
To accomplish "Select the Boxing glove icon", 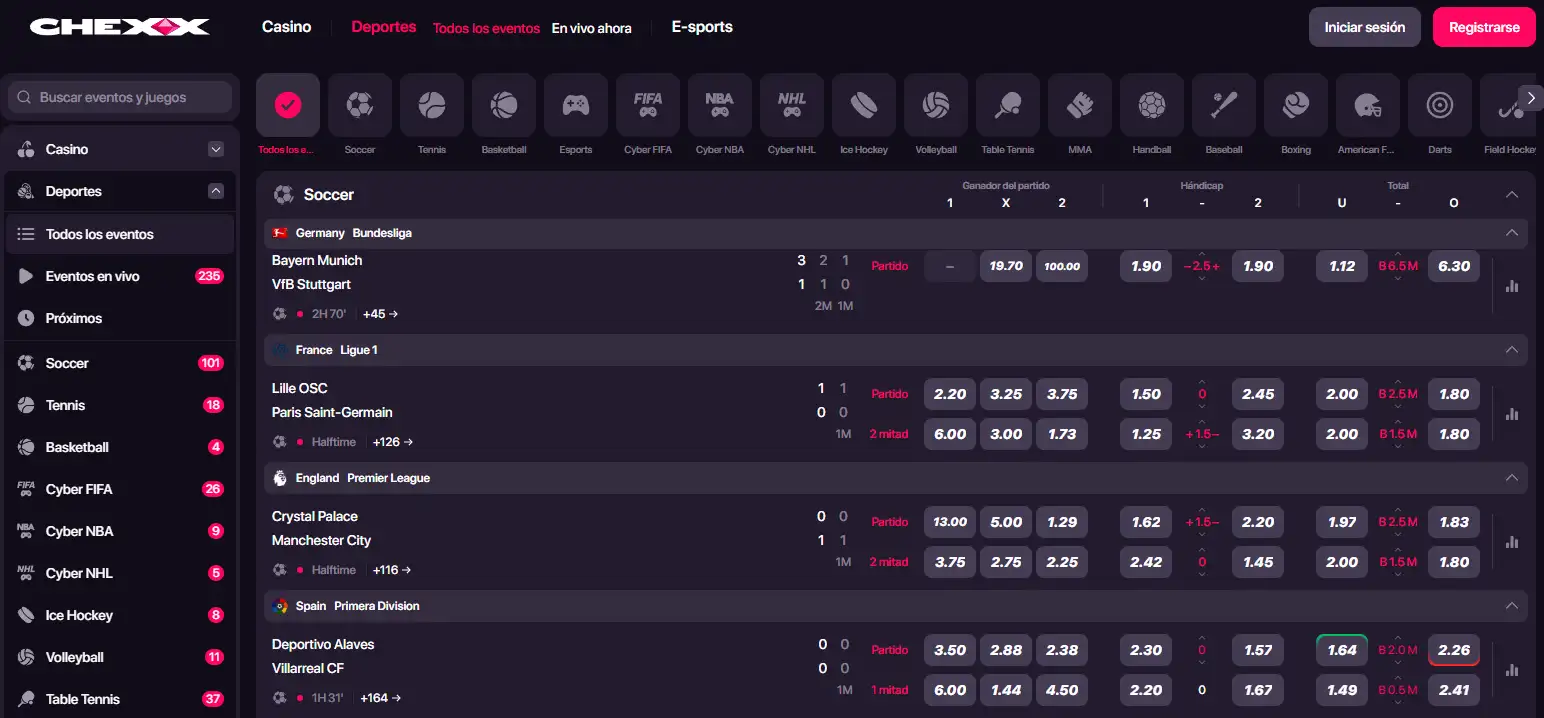I will pyautogui.click(x=1296, y=105).
